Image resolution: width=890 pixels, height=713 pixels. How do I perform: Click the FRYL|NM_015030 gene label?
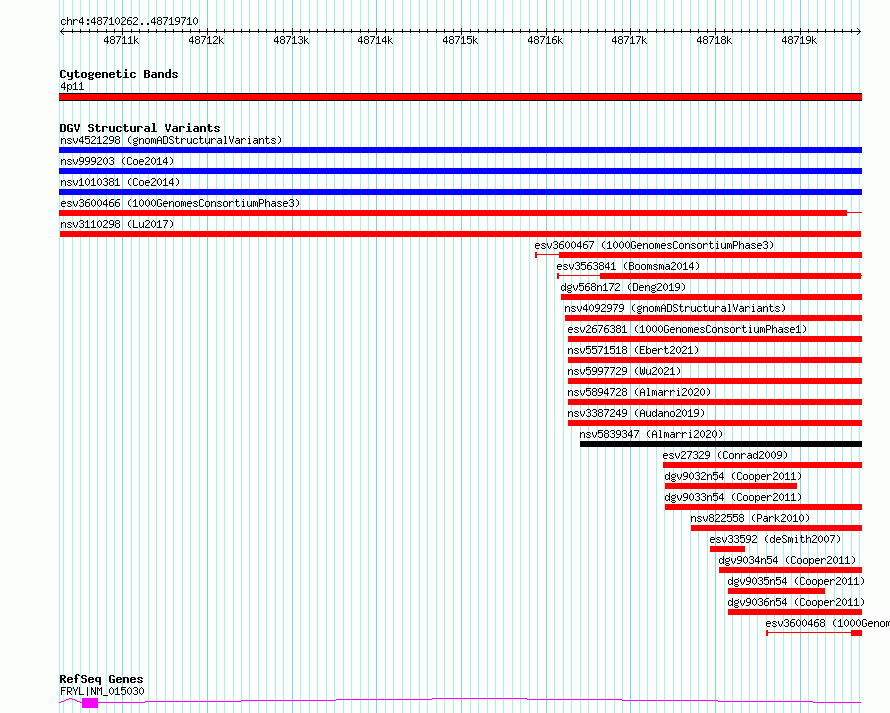pyautogui.click(x=102, y=691)
